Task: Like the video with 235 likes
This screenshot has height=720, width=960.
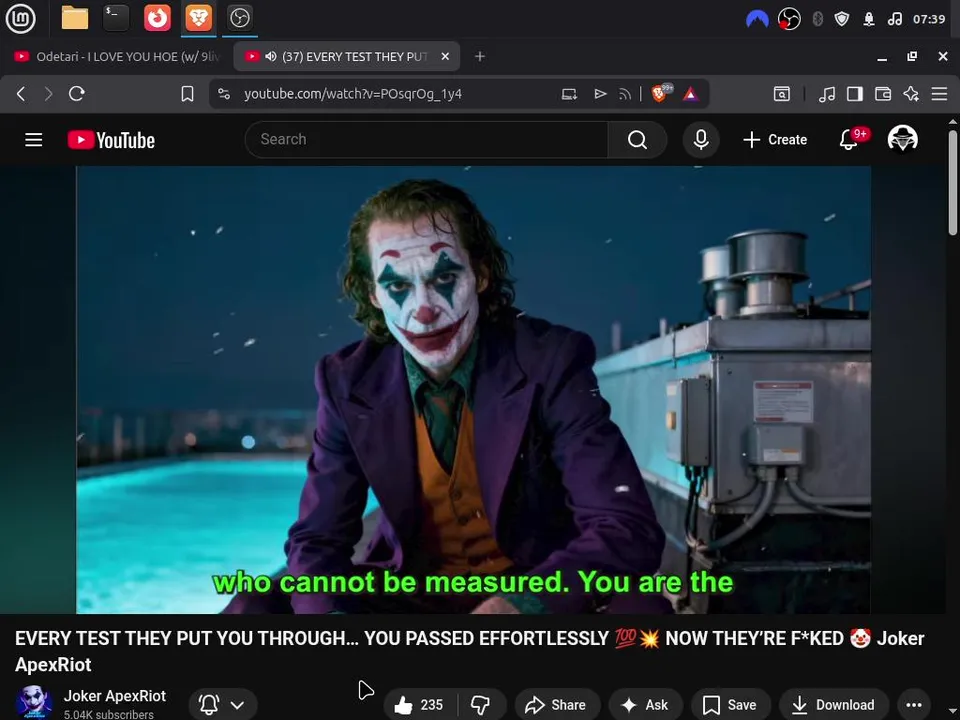Action: [419, 705]
